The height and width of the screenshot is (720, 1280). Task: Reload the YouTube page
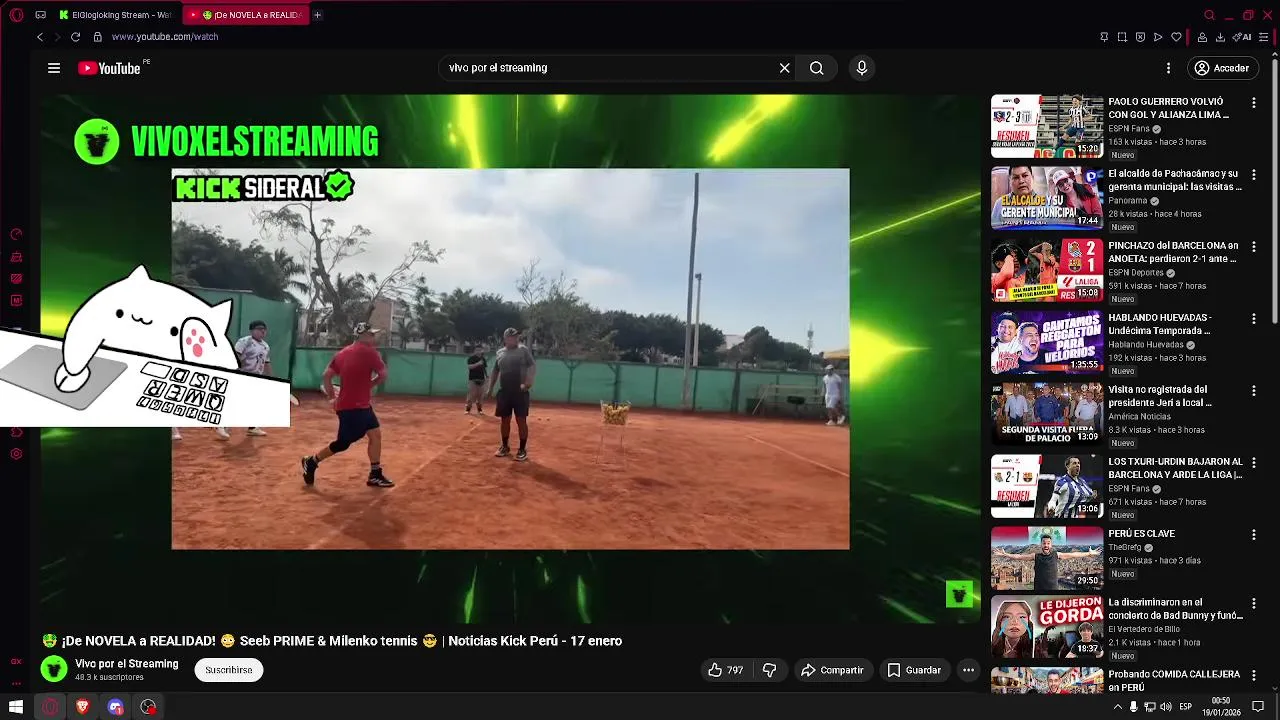75,37
